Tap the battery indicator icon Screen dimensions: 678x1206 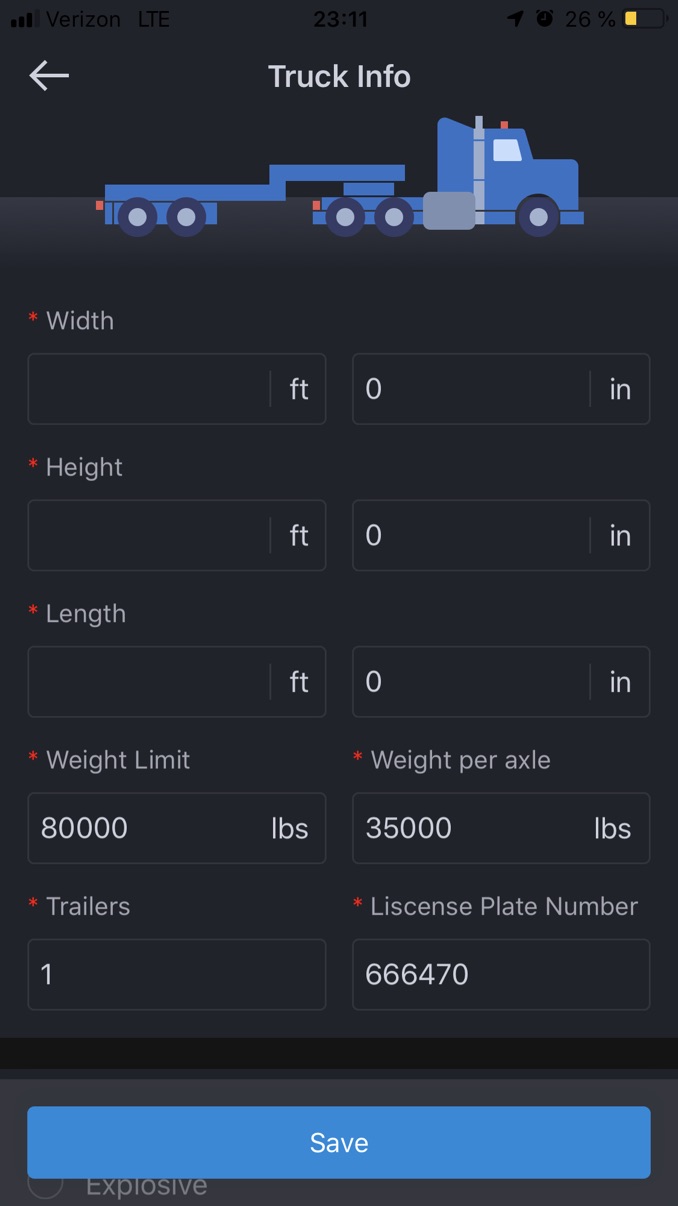[645, 19]
